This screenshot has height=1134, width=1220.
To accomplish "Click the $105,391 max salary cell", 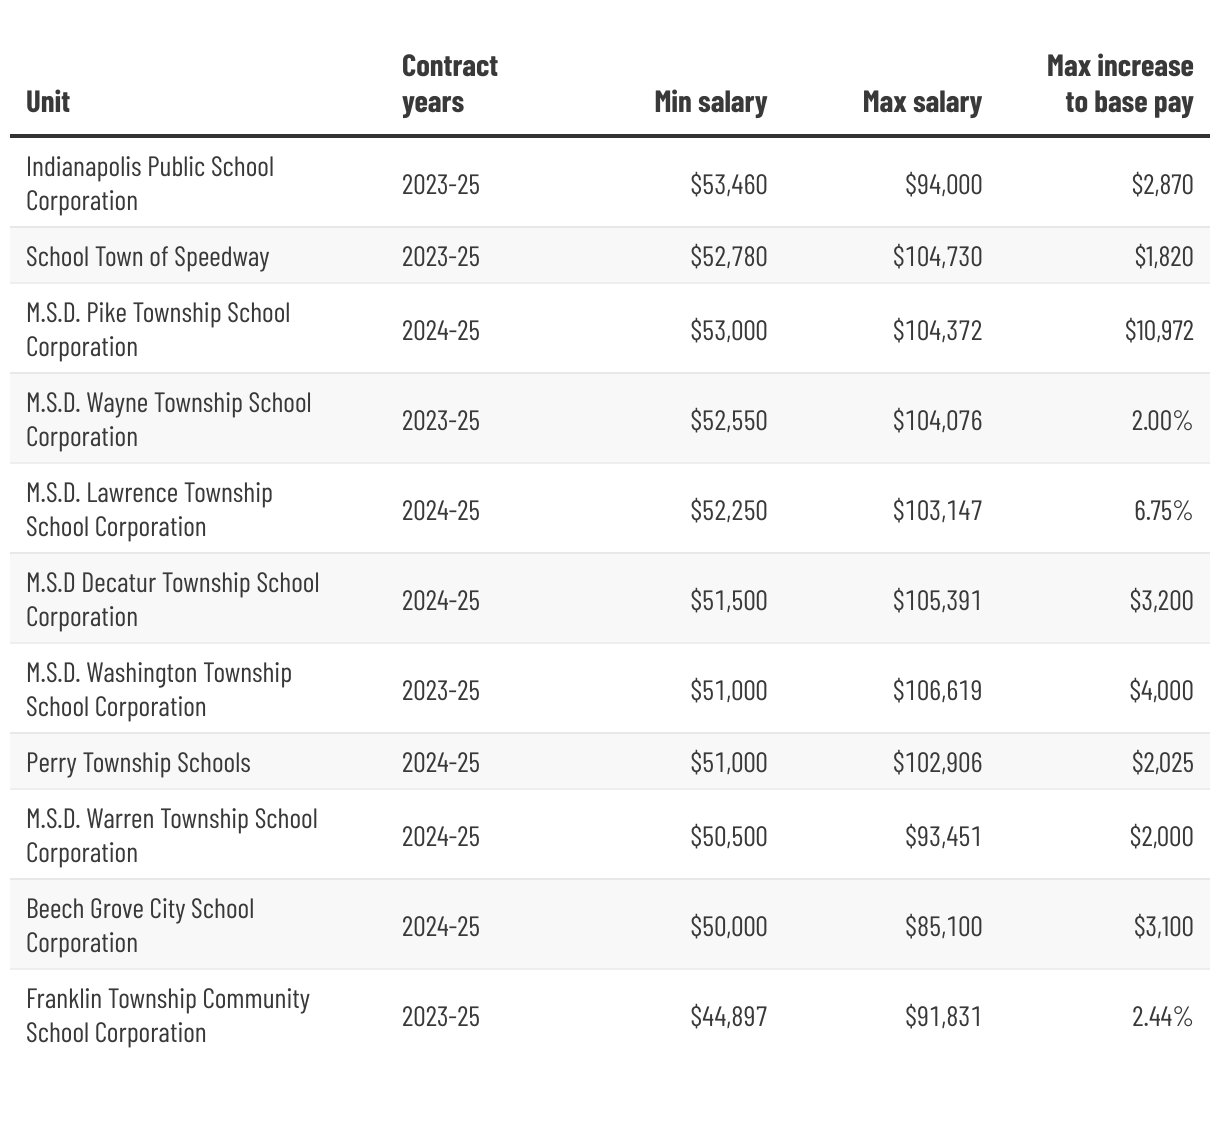I will (x=937, y=600).
